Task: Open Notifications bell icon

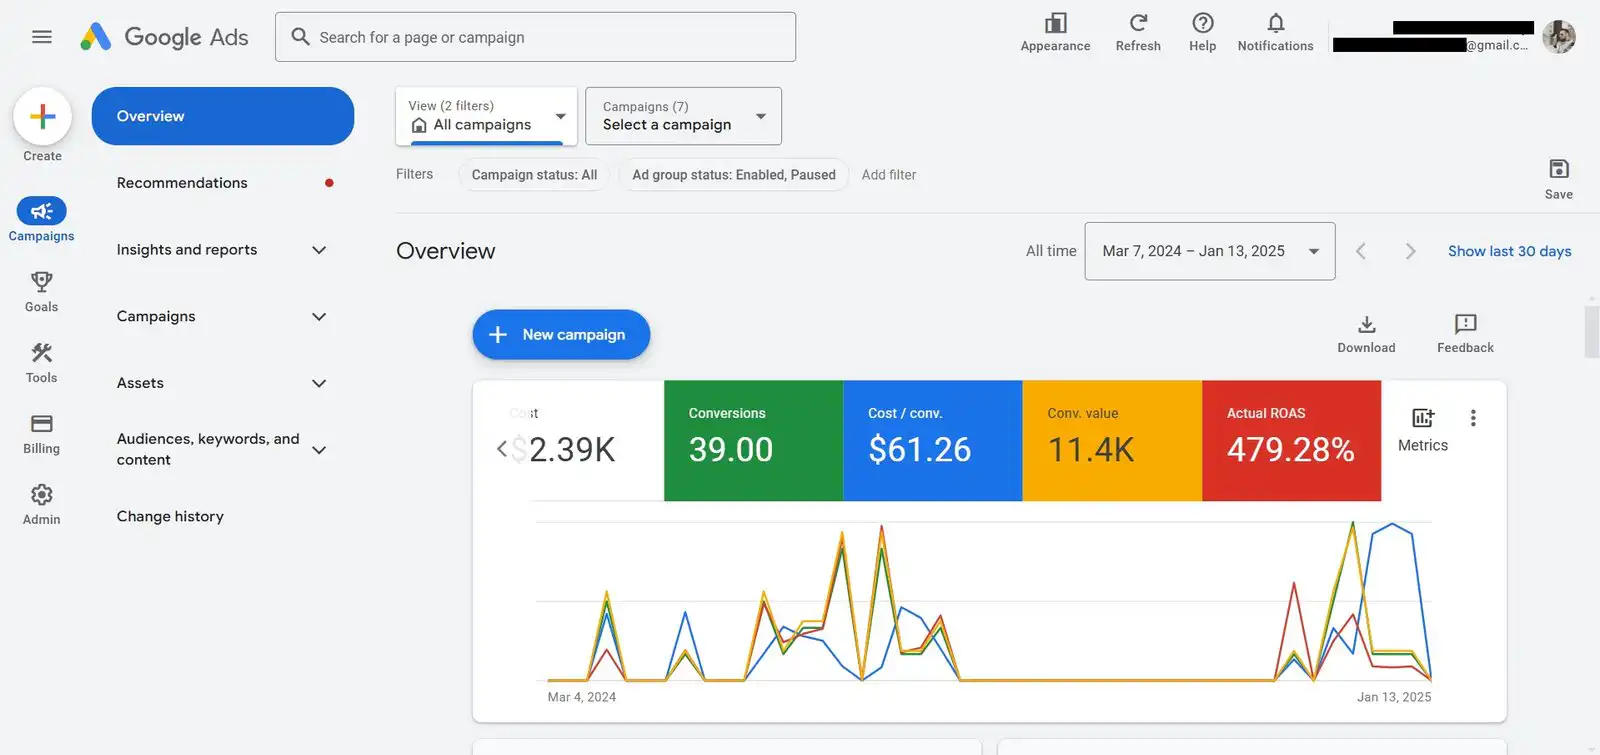Action: [1275, 23]
